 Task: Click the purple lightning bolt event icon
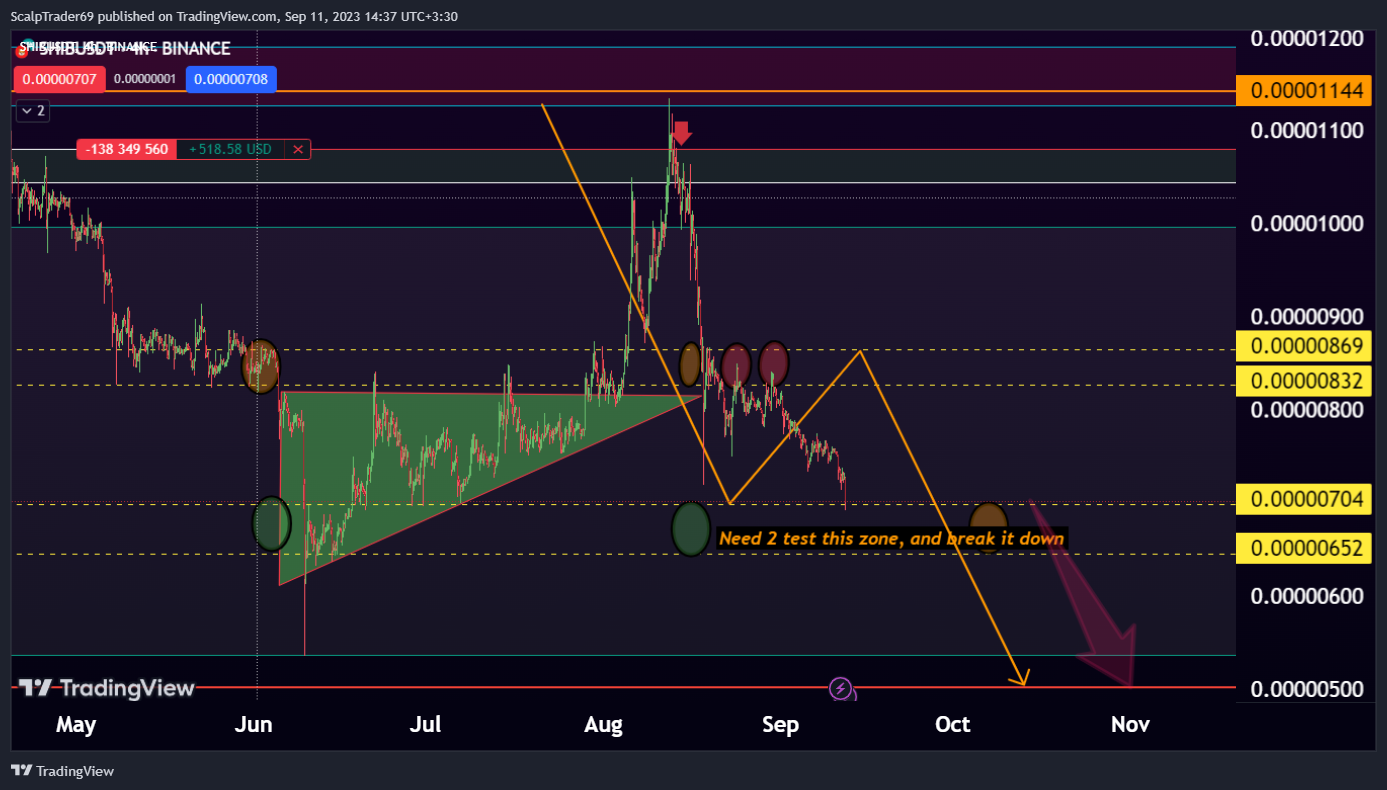(841, 688)
